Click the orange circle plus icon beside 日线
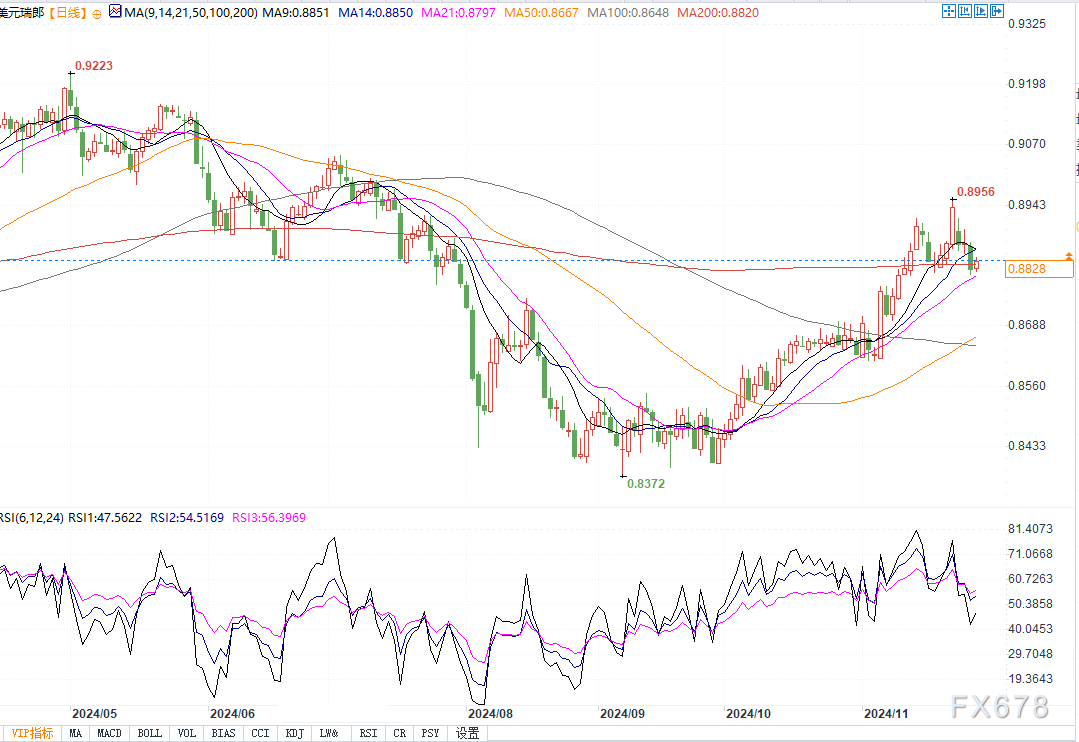 point(95,13)
